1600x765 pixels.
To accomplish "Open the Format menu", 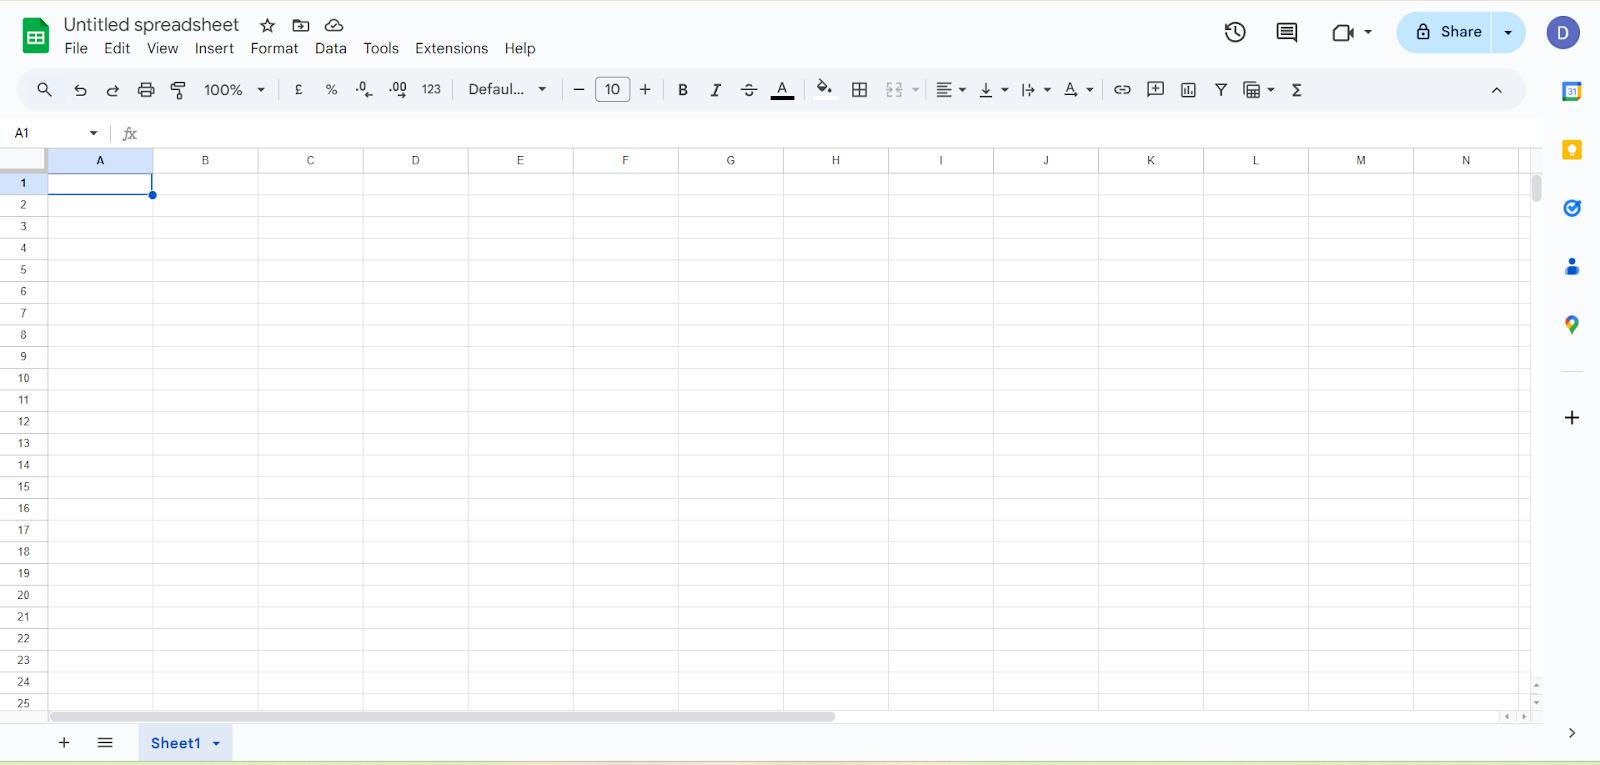I will pyautogui.click(x=274, y=48).
